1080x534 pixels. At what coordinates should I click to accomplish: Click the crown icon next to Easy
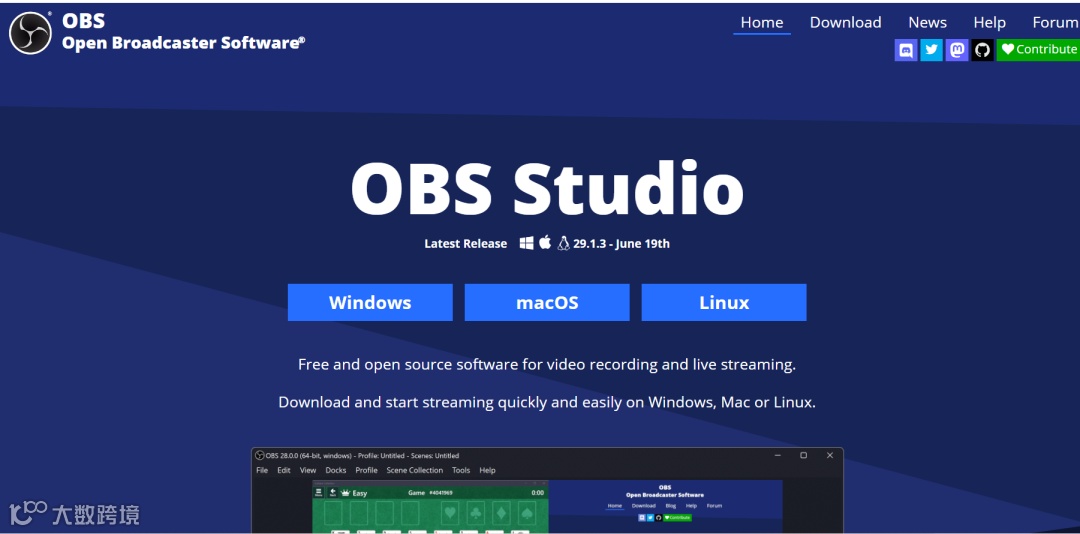pos(346,493)
